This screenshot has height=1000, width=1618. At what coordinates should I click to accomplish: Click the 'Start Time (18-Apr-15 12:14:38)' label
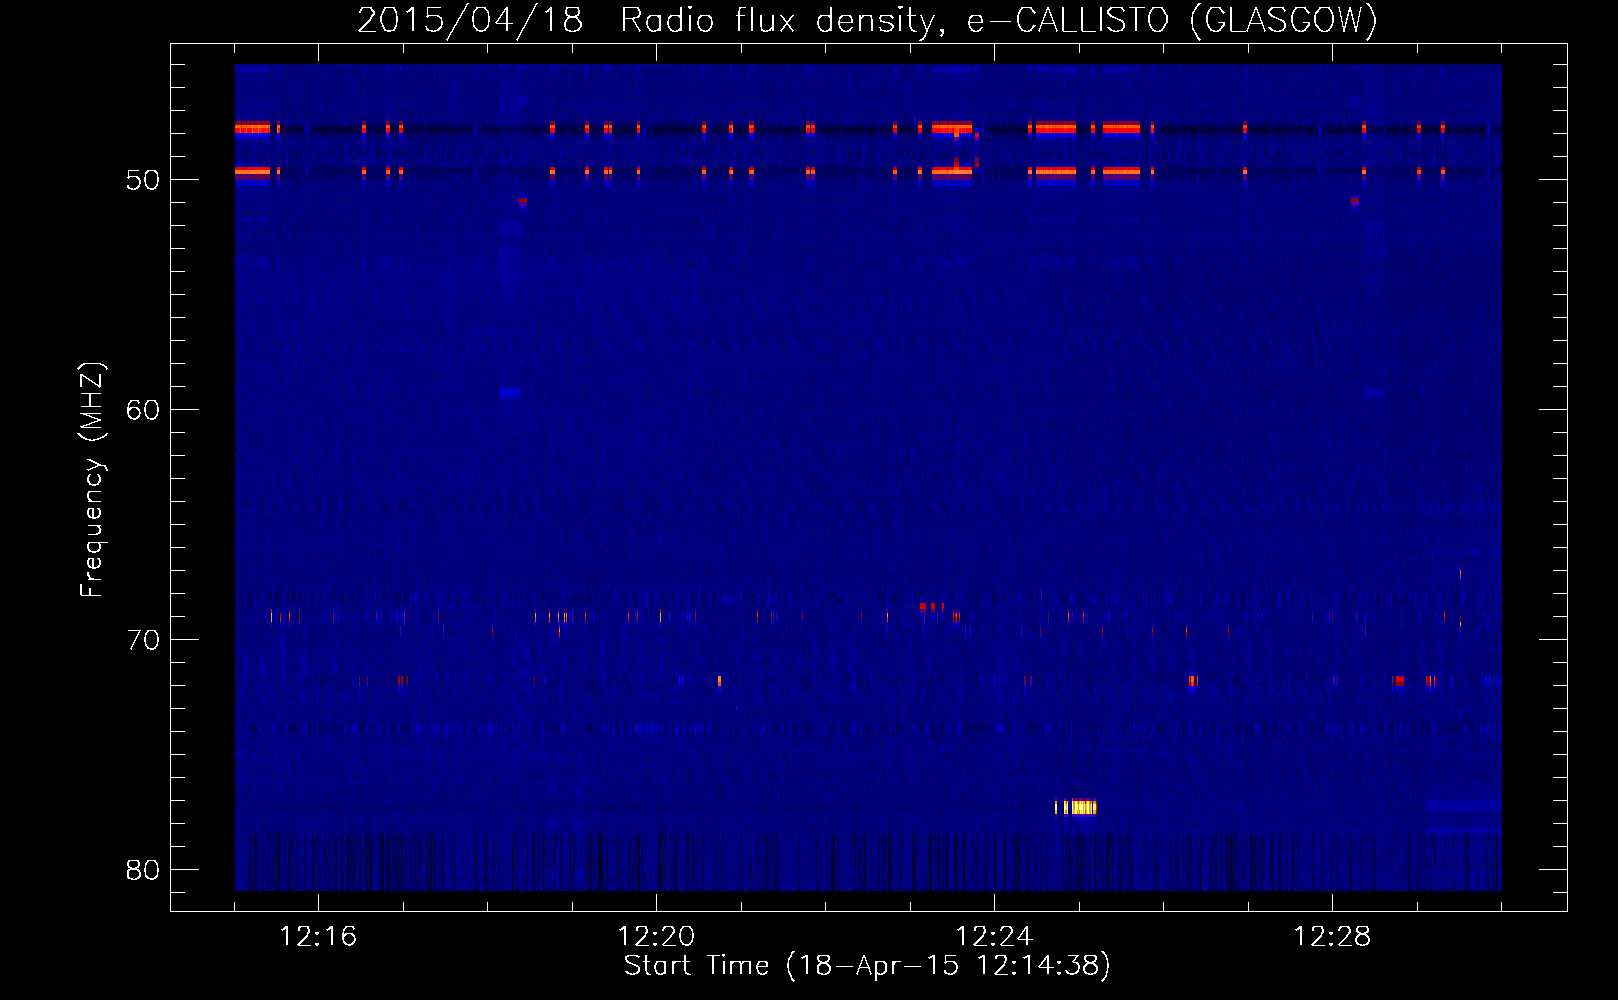pyautogui.click(x=867, y=966)
